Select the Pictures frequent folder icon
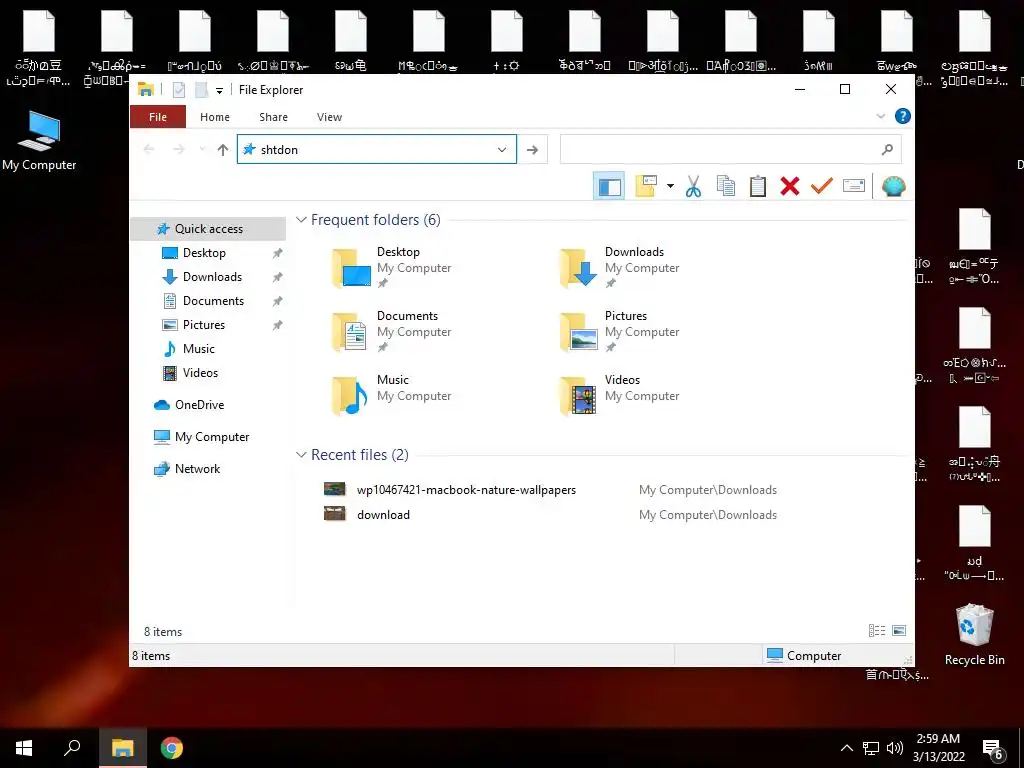The height and width of the screenshot is (768, 1024). click(579, 332)
